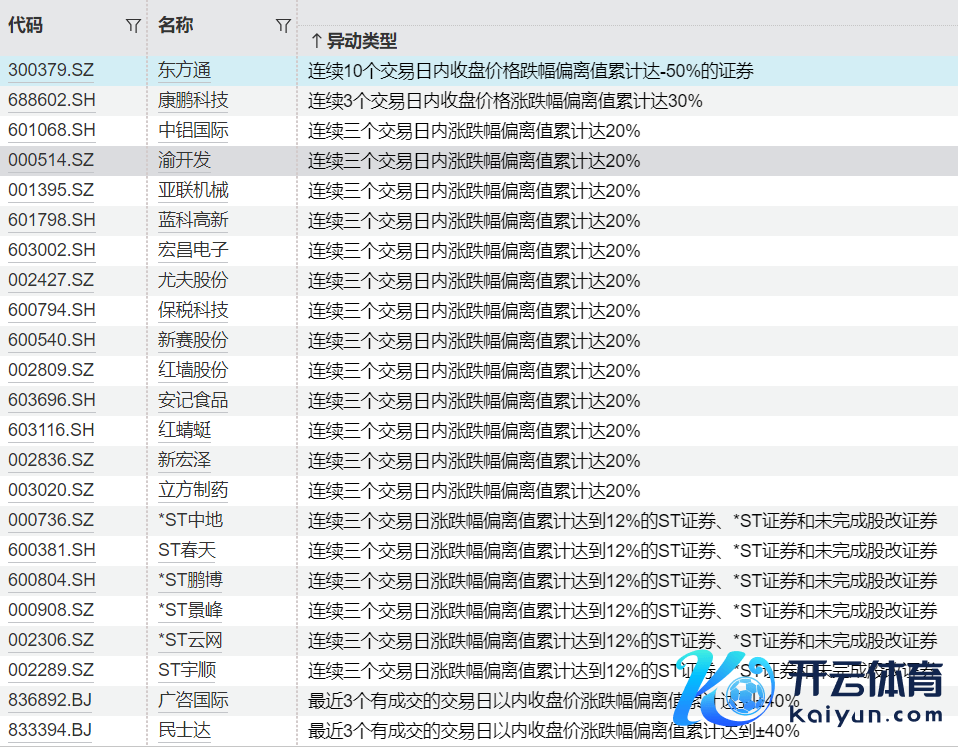Click the 名称 column header
This screenshot has width=958, height=748.
click(x=175, y=26)
